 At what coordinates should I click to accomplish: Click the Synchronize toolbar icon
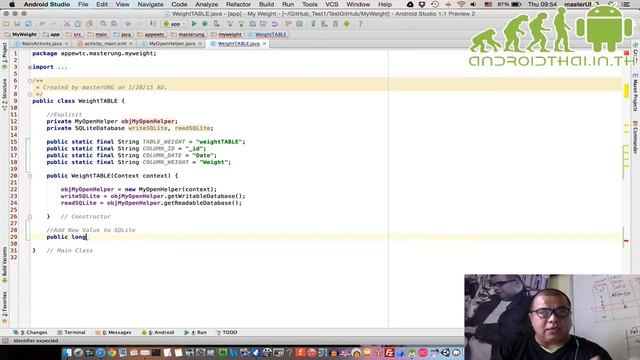point(29,24)
